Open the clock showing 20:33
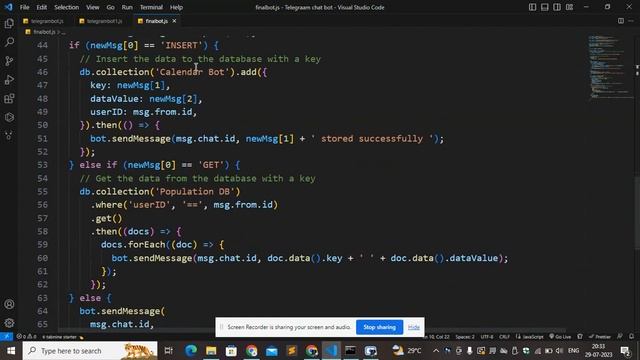Image resolution: width=640 pixels, height=360 pixels. [598, 351]
